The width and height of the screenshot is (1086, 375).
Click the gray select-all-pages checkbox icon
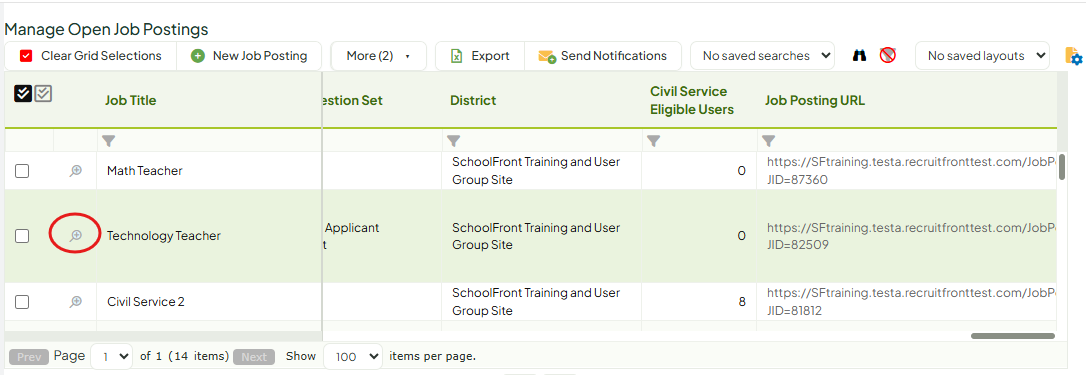point(44,94)
